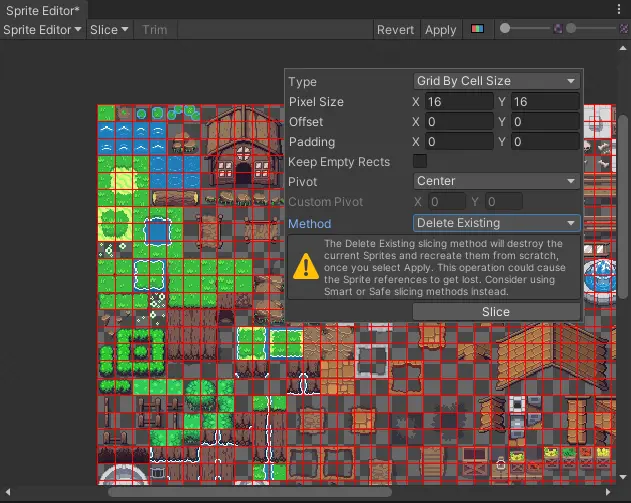
Task: Select the Sprite Editor window tab
Action: (43, 10)
